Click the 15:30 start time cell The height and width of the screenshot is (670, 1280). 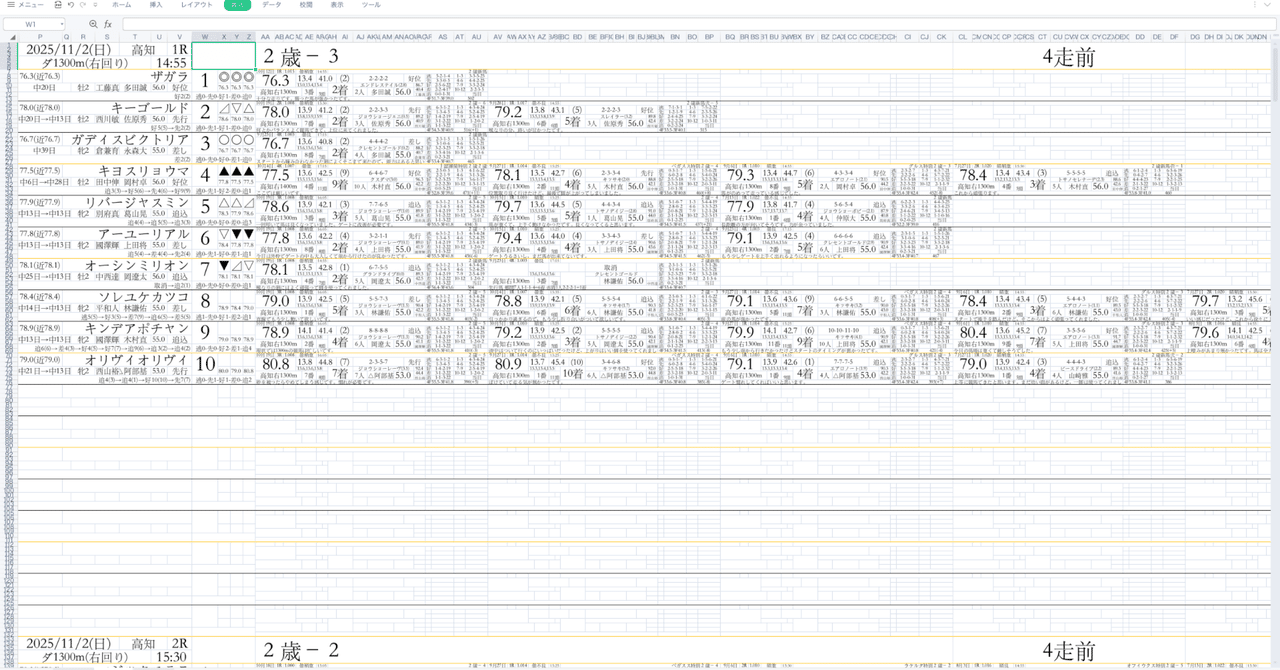[x=172, y=657]
